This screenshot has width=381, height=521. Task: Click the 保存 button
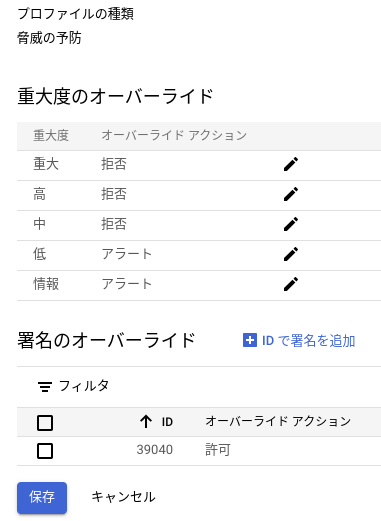tap(42, 497)
